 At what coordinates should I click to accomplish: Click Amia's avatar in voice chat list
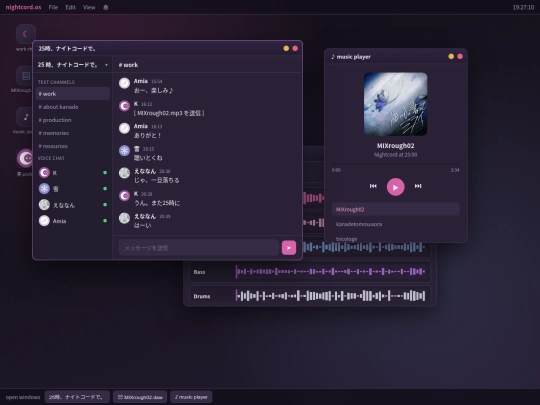click(44, 221)
